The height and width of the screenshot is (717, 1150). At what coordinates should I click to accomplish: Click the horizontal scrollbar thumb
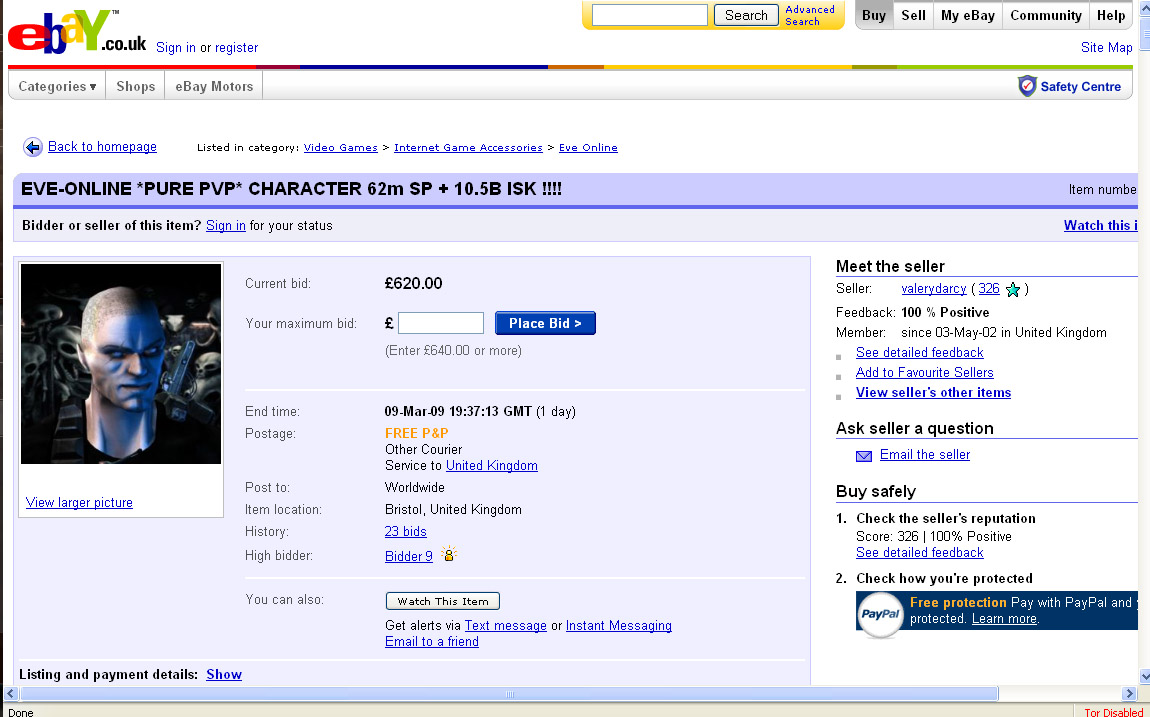[x=509, y=694]
